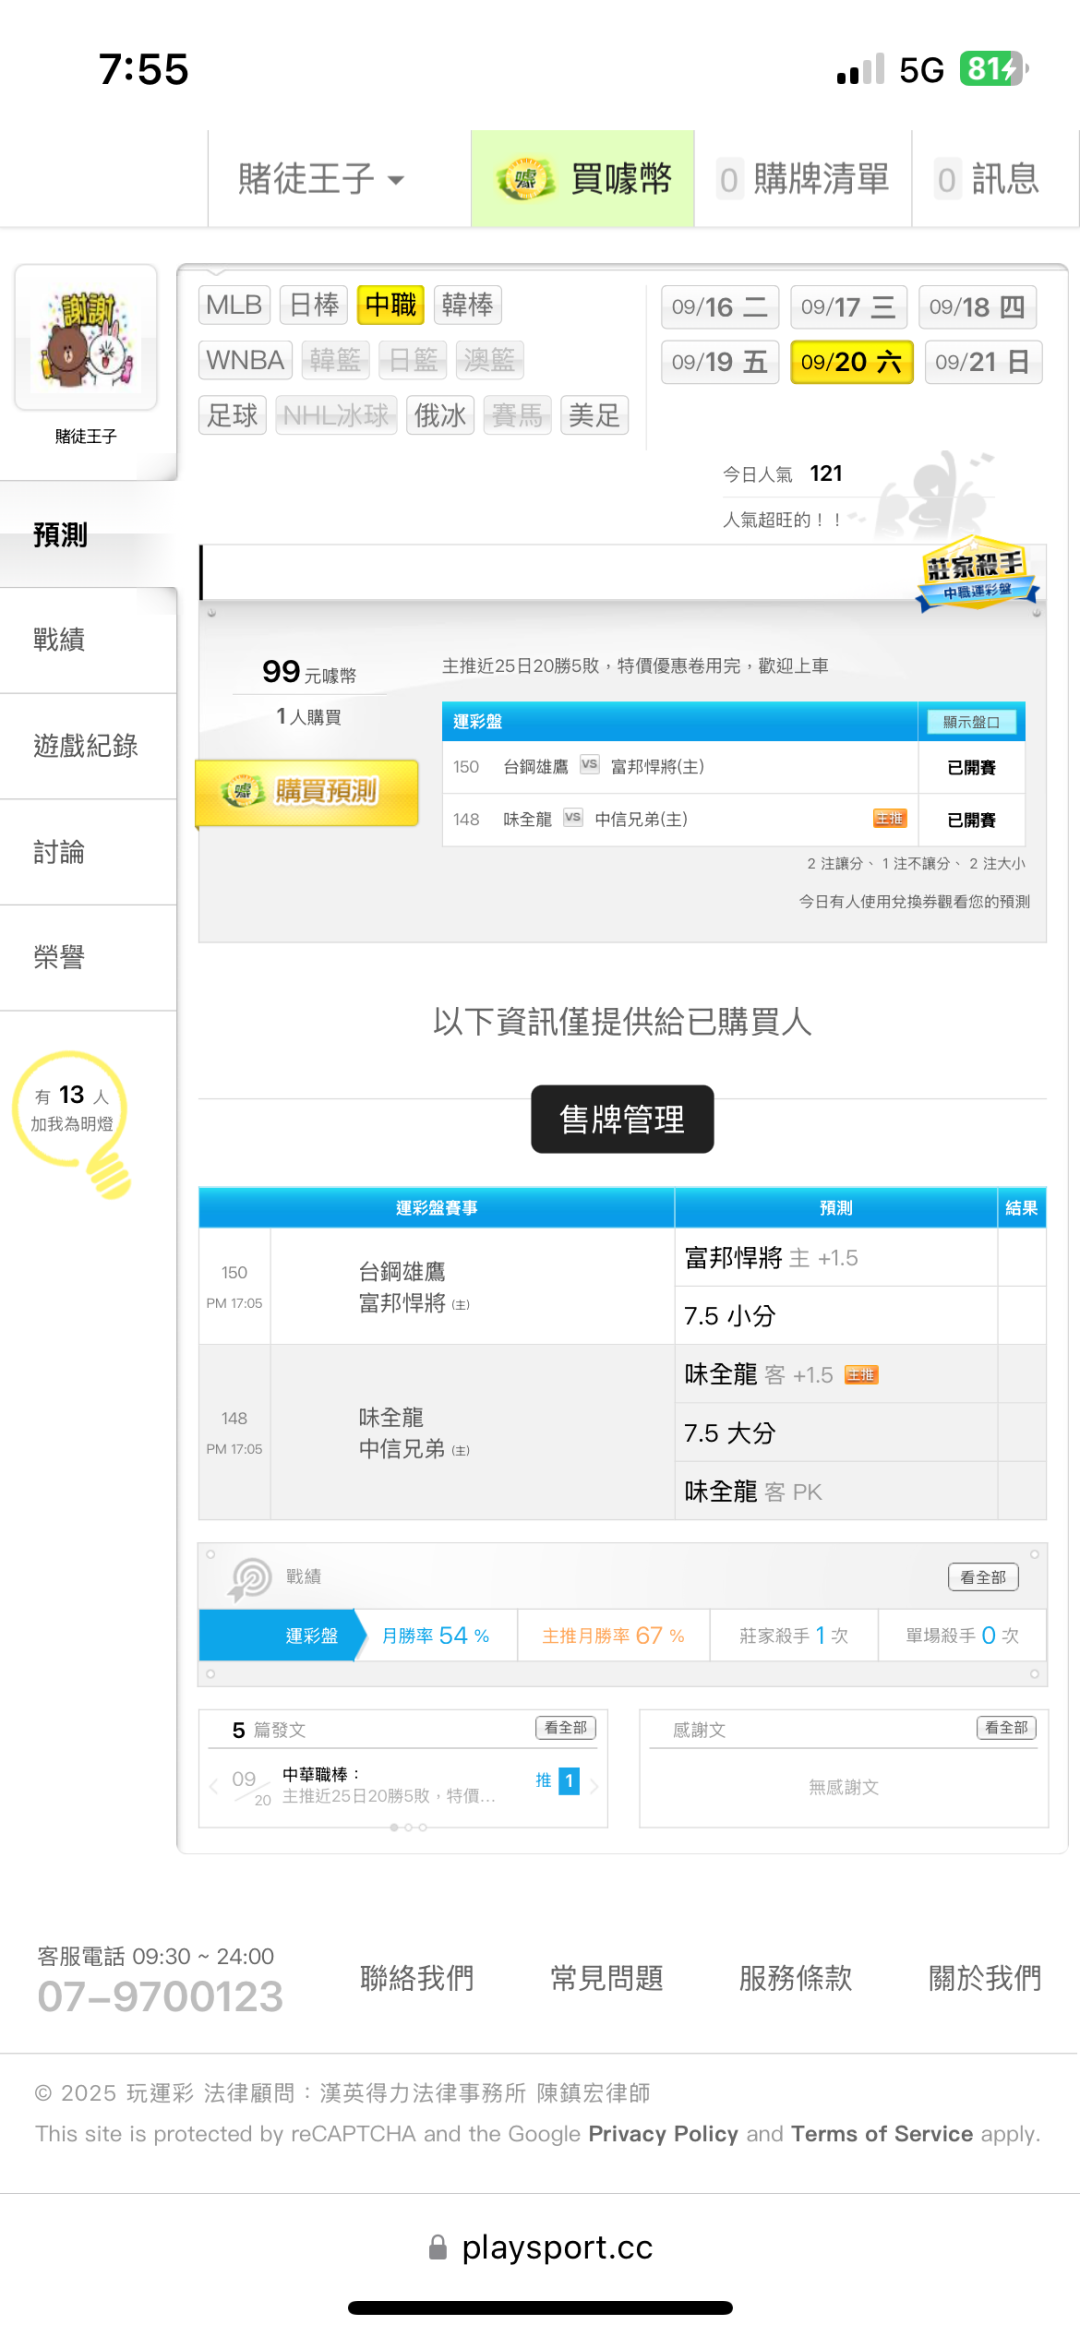This screenshot has width=1080, height=2337.
Task: Select the MLB league tab
Action: pos(234,305)
